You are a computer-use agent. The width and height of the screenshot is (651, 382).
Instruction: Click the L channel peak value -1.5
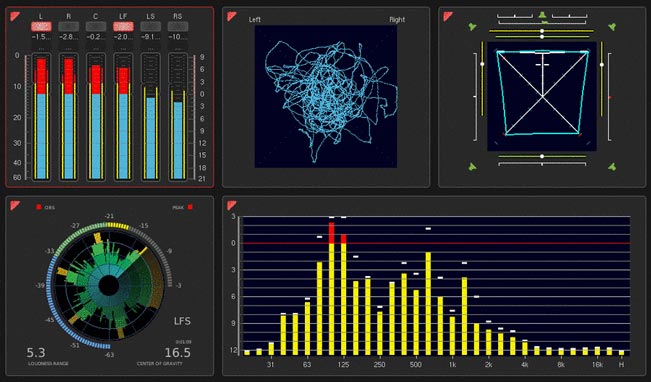point(41,37)
